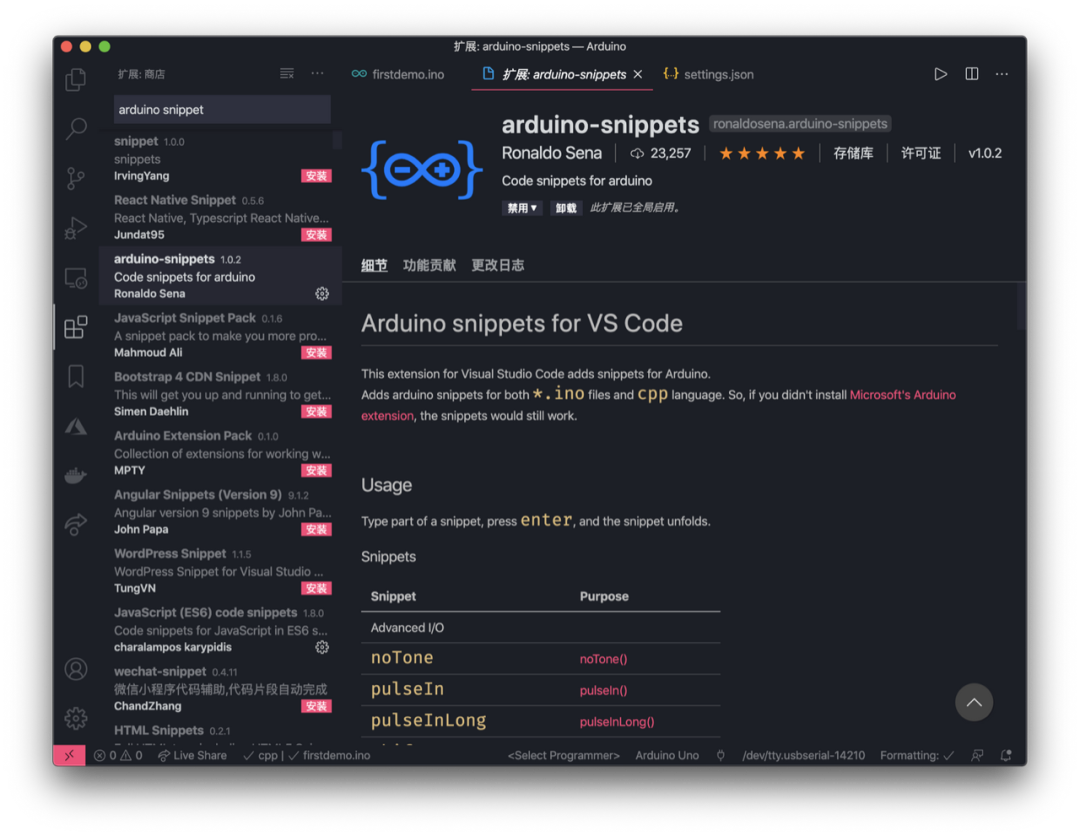The image size is (1080, 836).
Task: Open the Bookmarks view
Action: (76, 376)
